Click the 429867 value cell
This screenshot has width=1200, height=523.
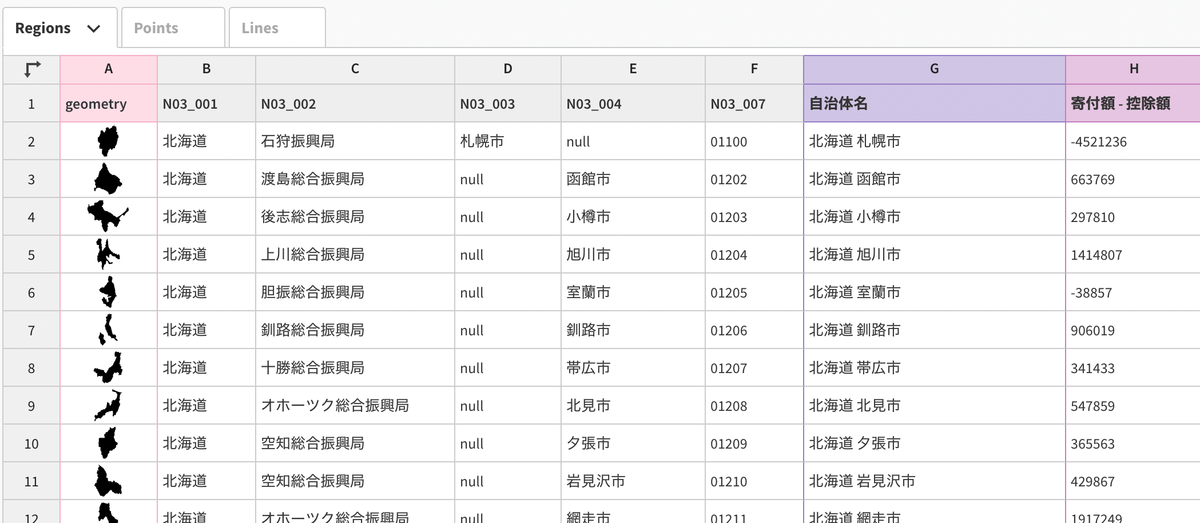point(1133,481)
